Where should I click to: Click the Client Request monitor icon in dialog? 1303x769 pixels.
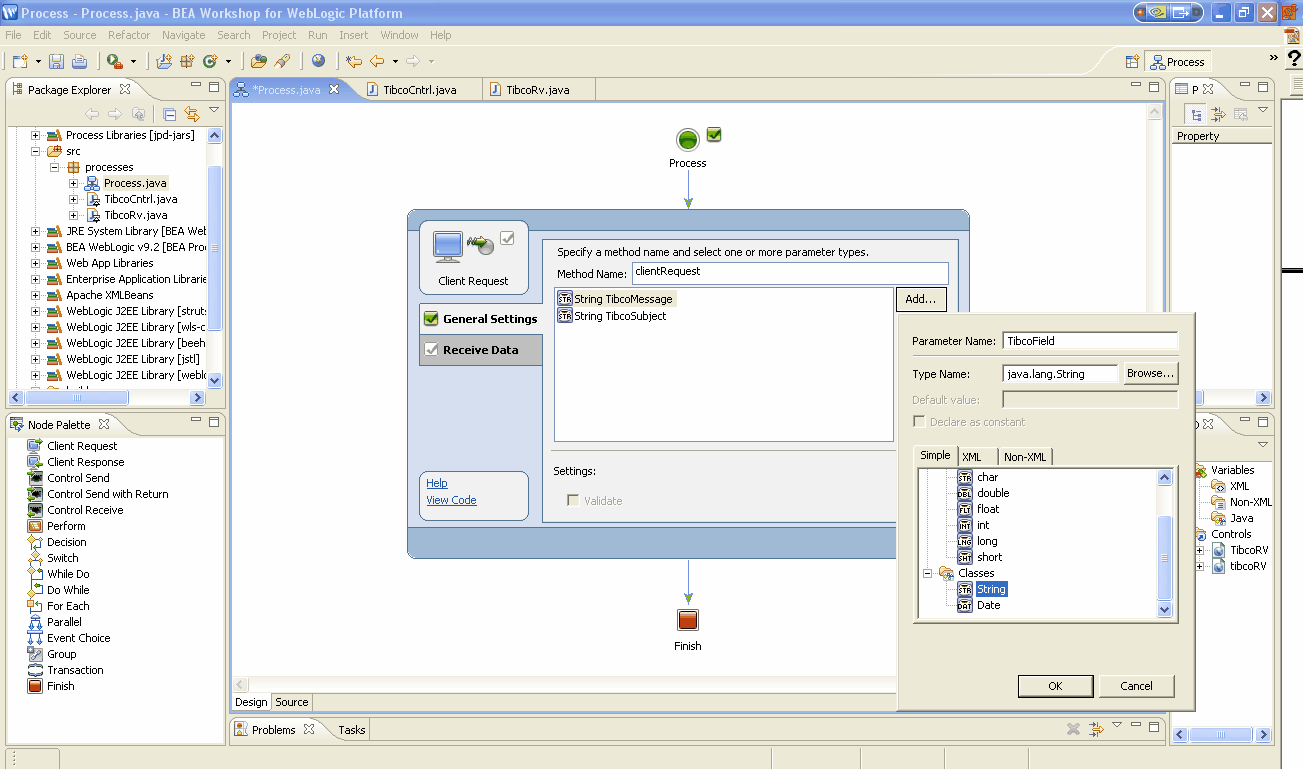click(x=447, y=244)
